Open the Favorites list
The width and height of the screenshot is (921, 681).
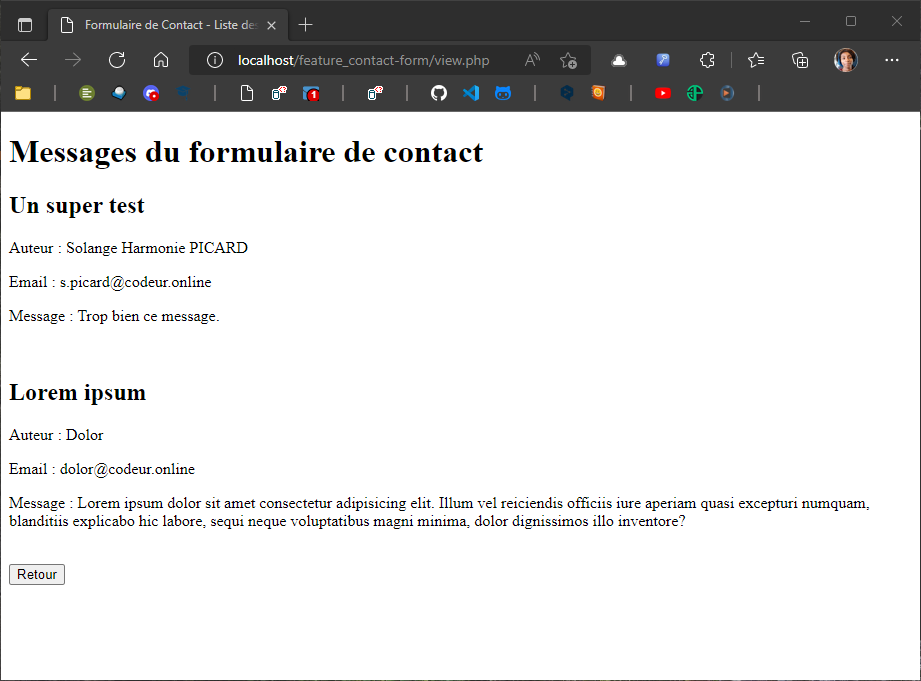[756, 60]
